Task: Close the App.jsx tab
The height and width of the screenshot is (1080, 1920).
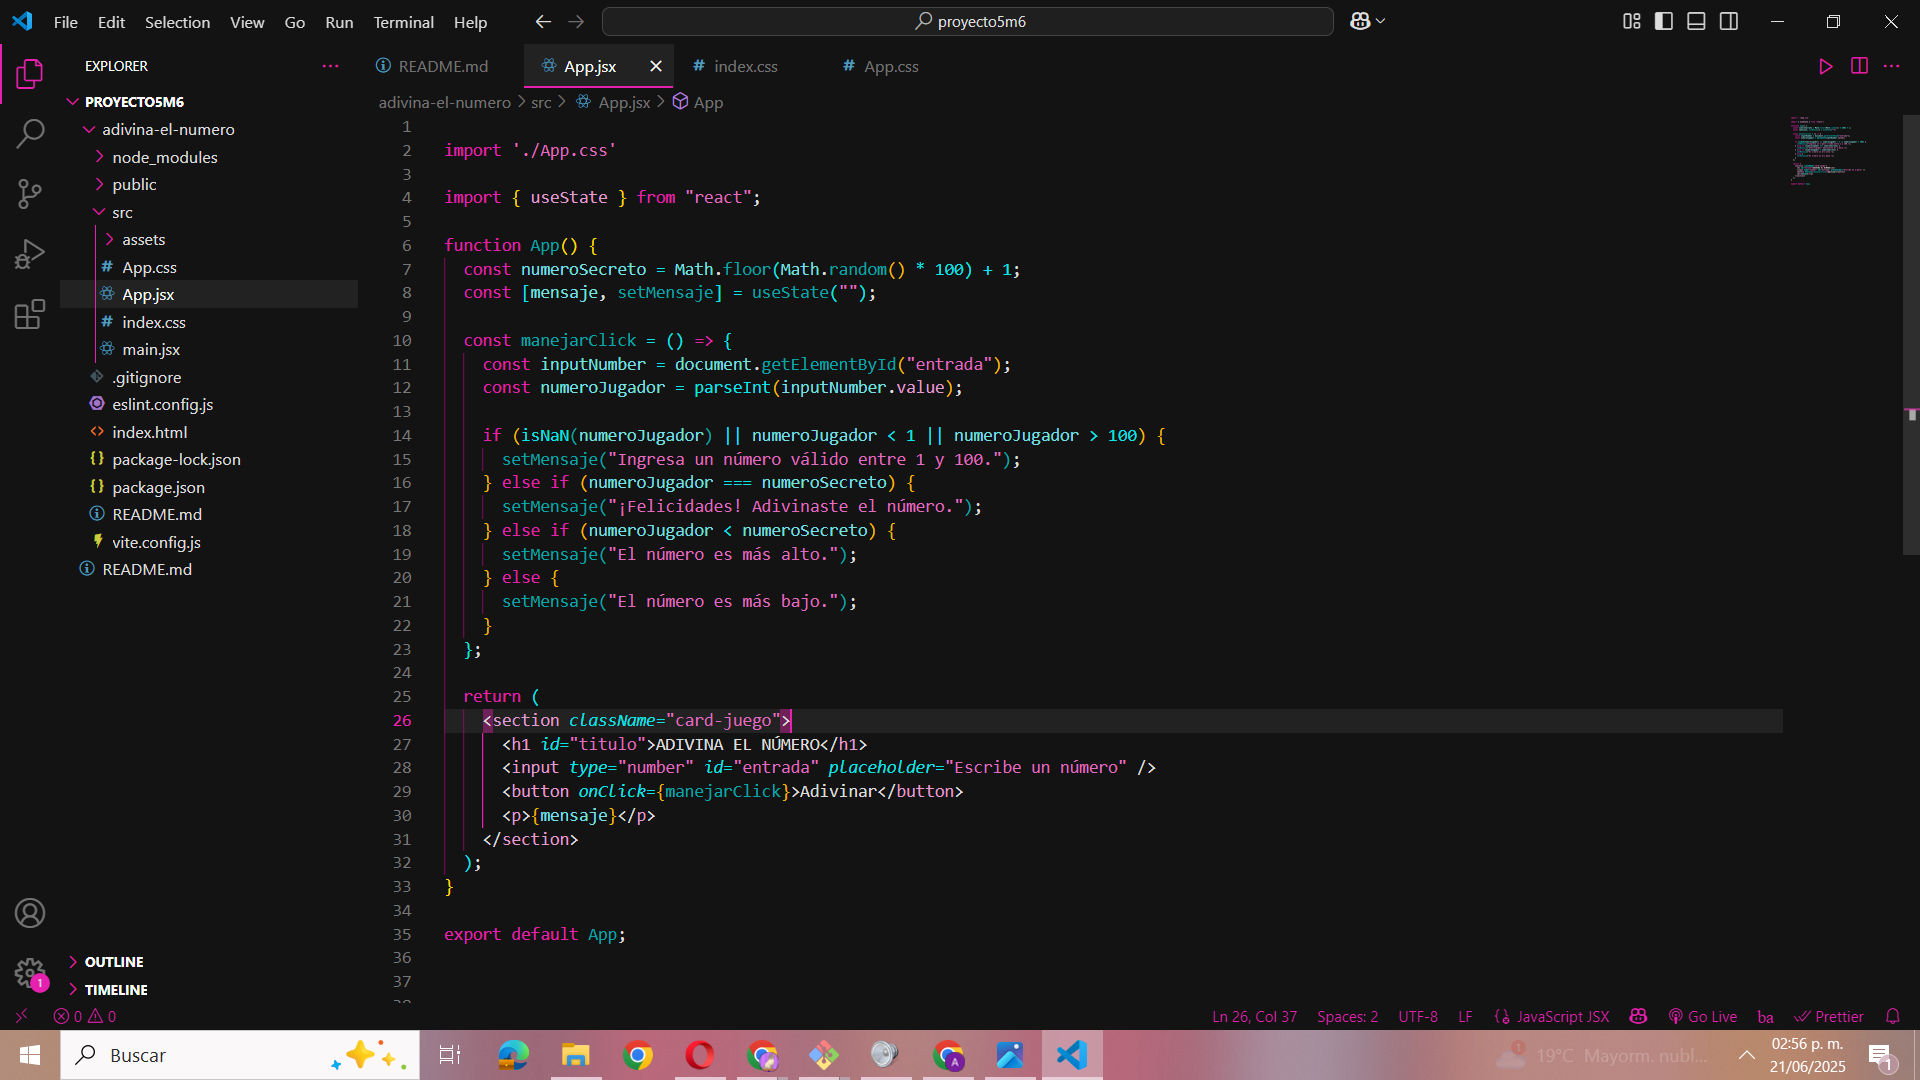Action: click(656, 66)
